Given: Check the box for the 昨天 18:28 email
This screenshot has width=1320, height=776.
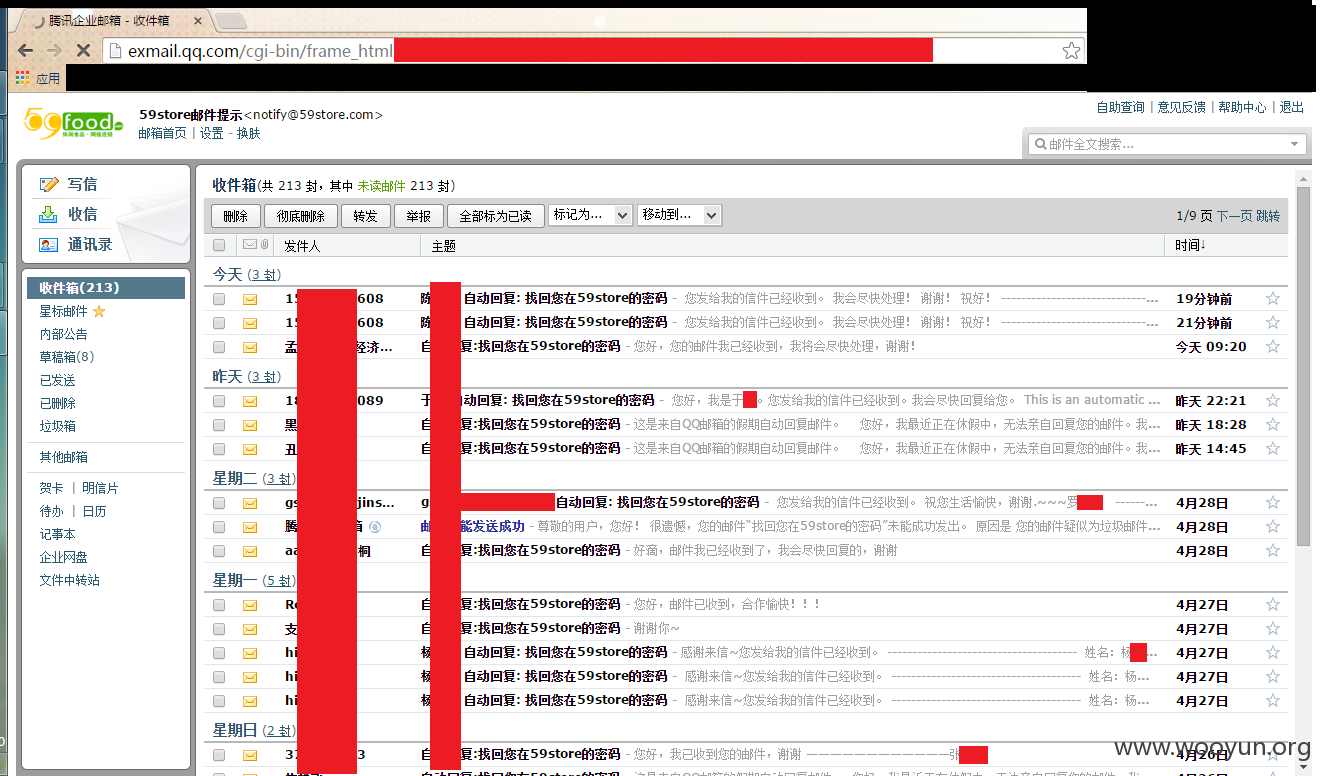Looking at the screenshot, I should (219, 424).
